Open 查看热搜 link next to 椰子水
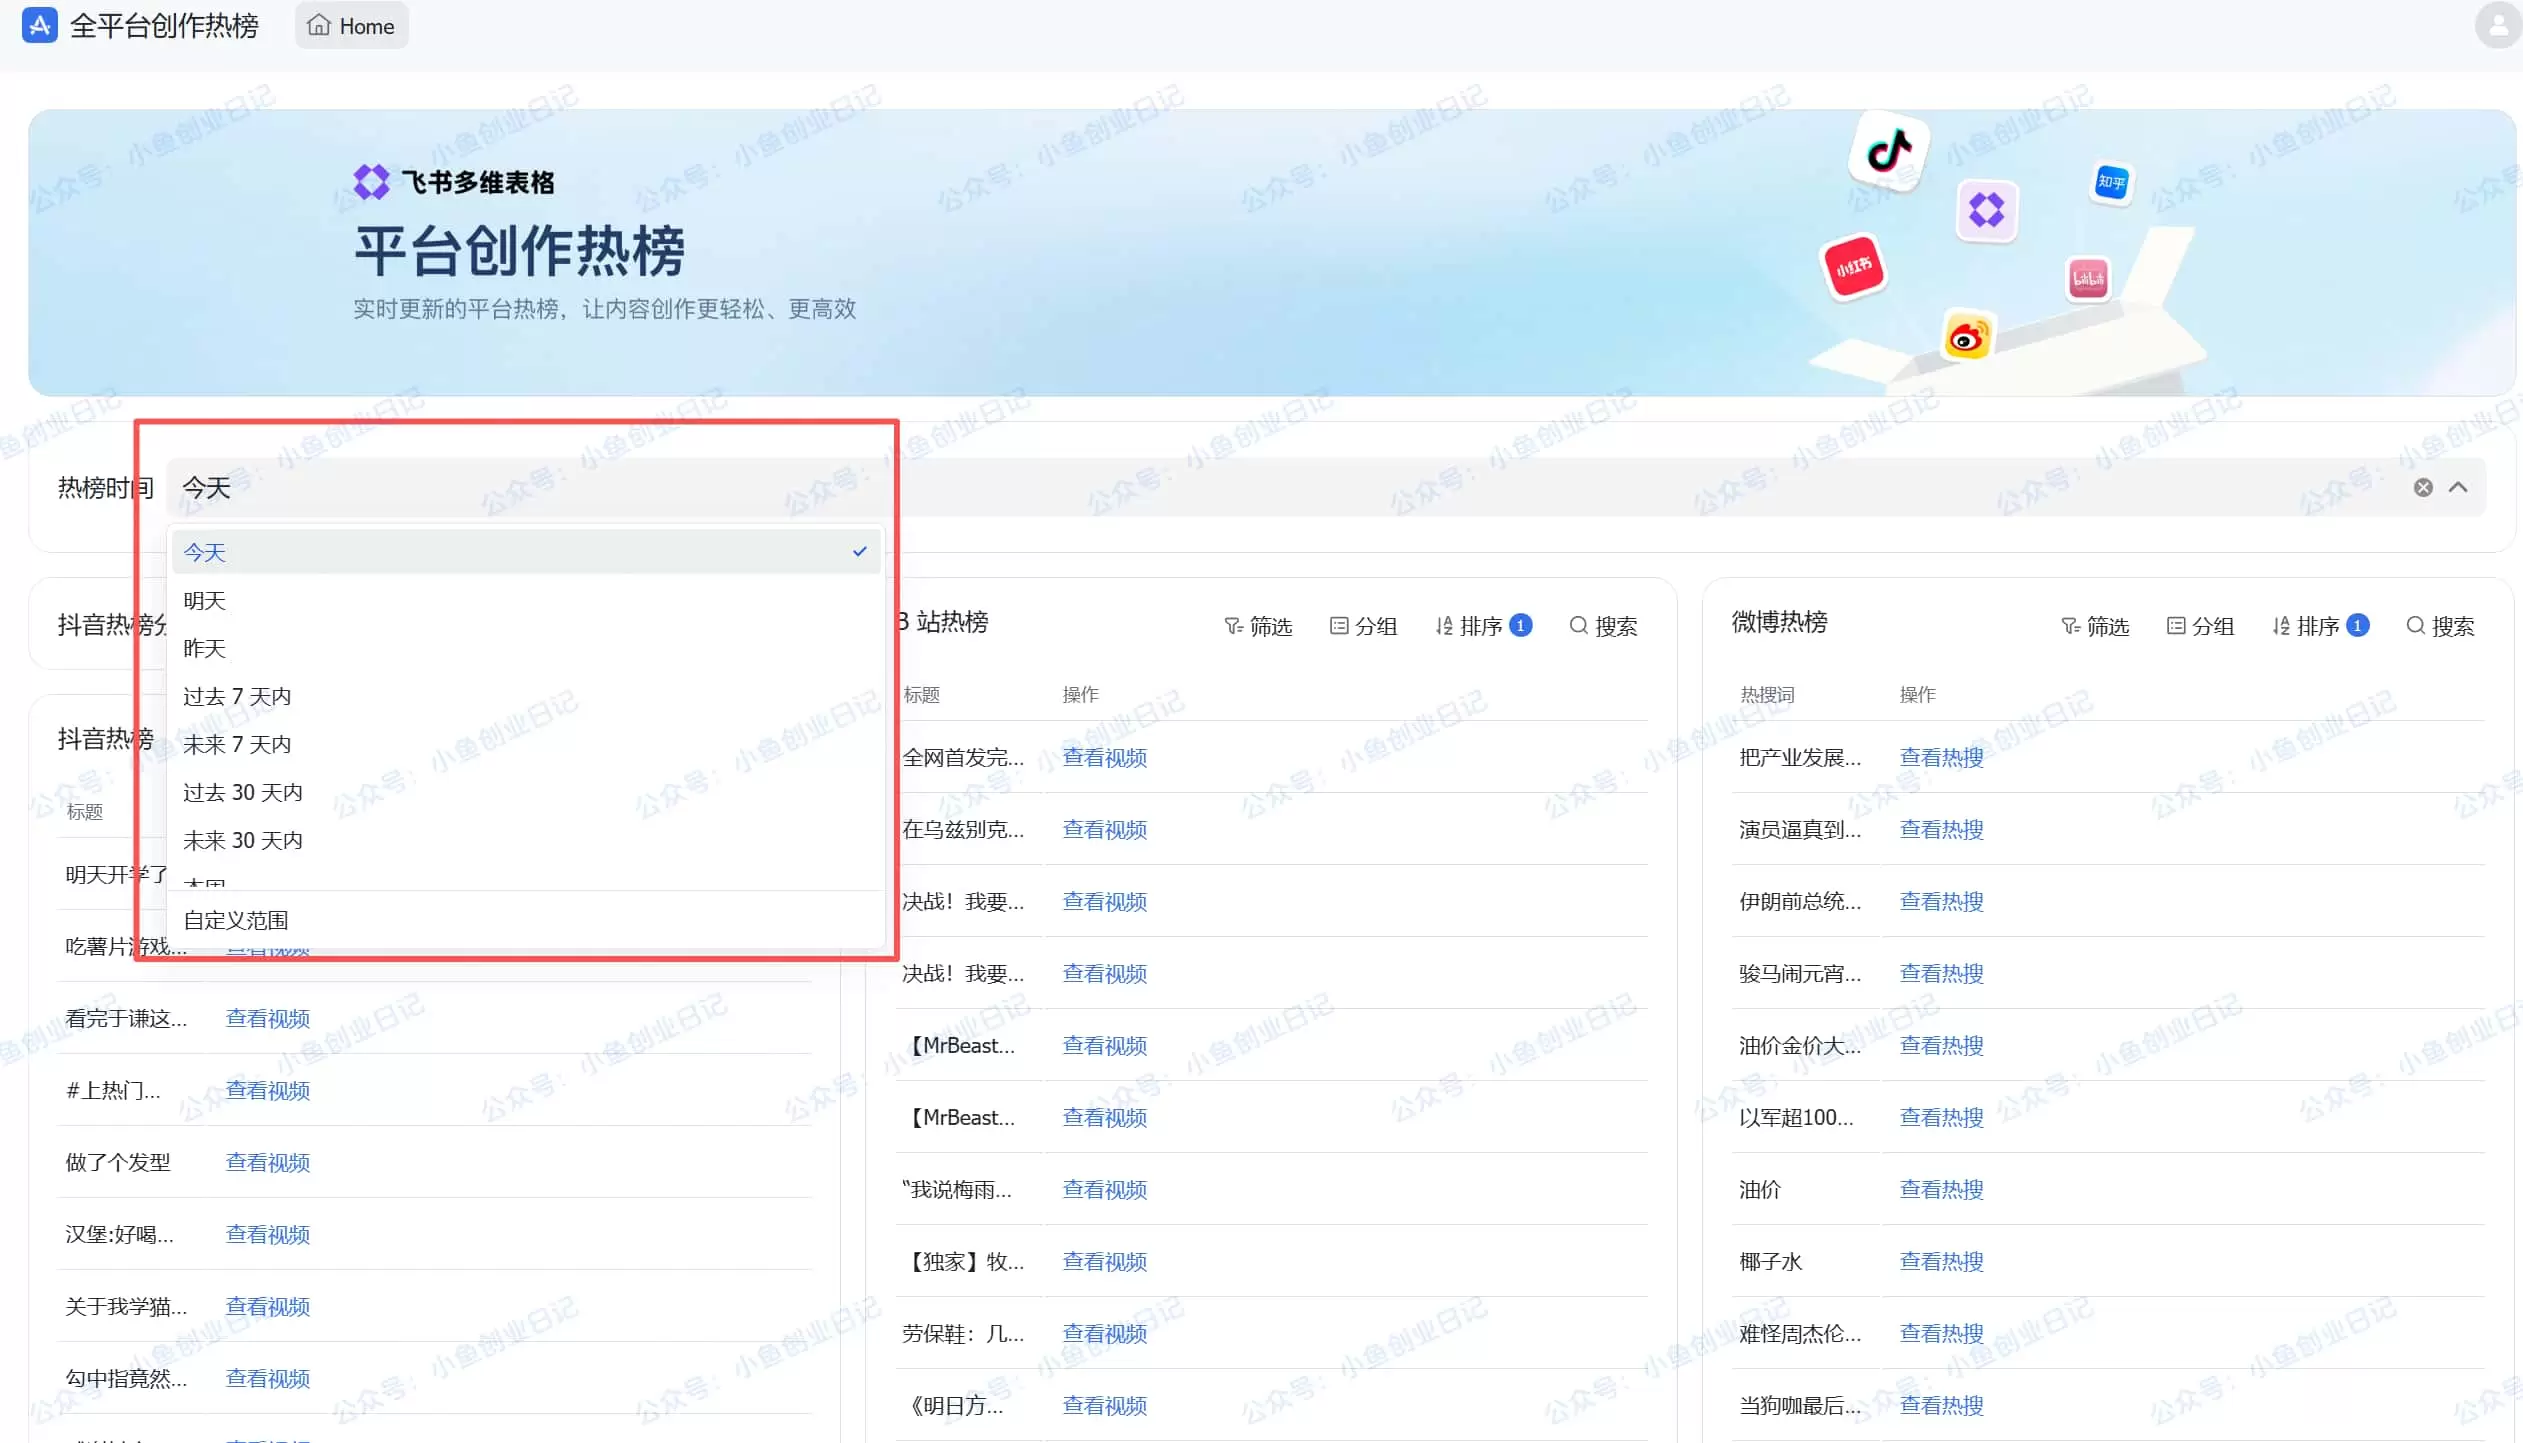 point(1941,1262)
